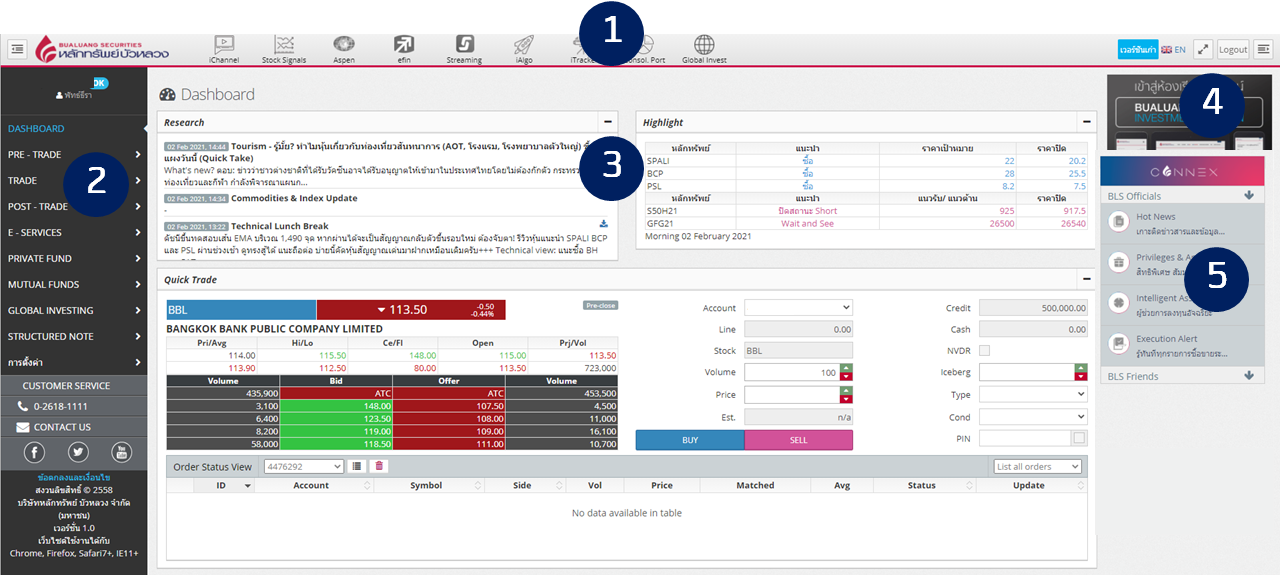Screen dimensions: 1281x575
Task: Open the Twitter social icon
Action: coord(78,452)
